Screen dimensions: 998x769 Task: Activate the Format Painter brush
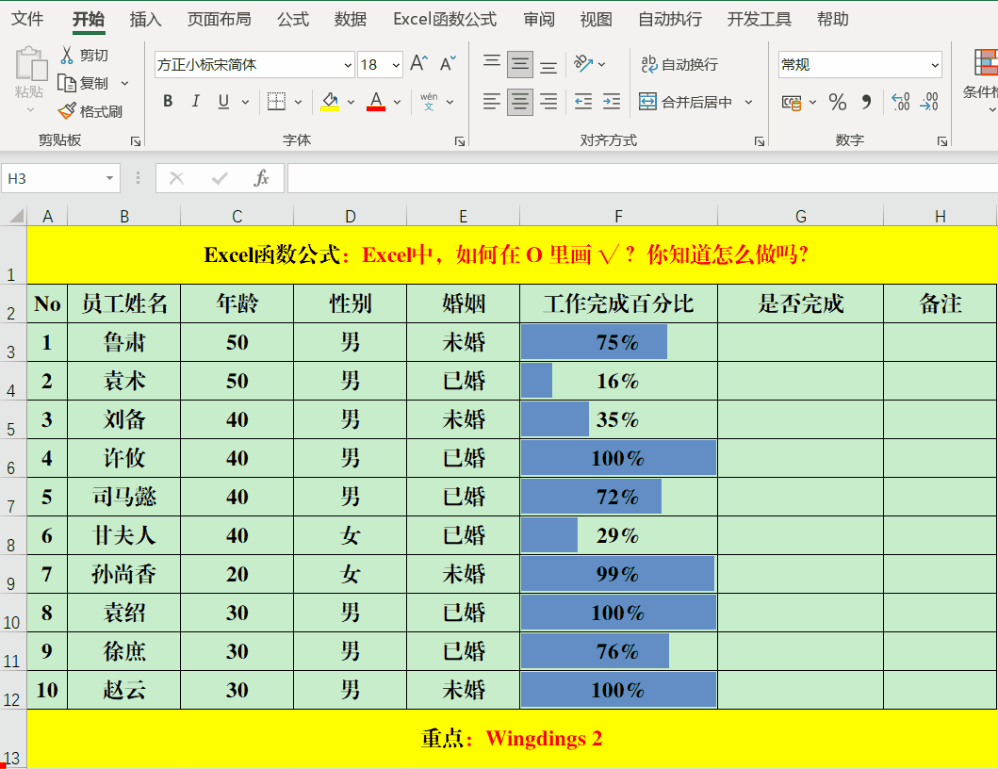(67, 111)
